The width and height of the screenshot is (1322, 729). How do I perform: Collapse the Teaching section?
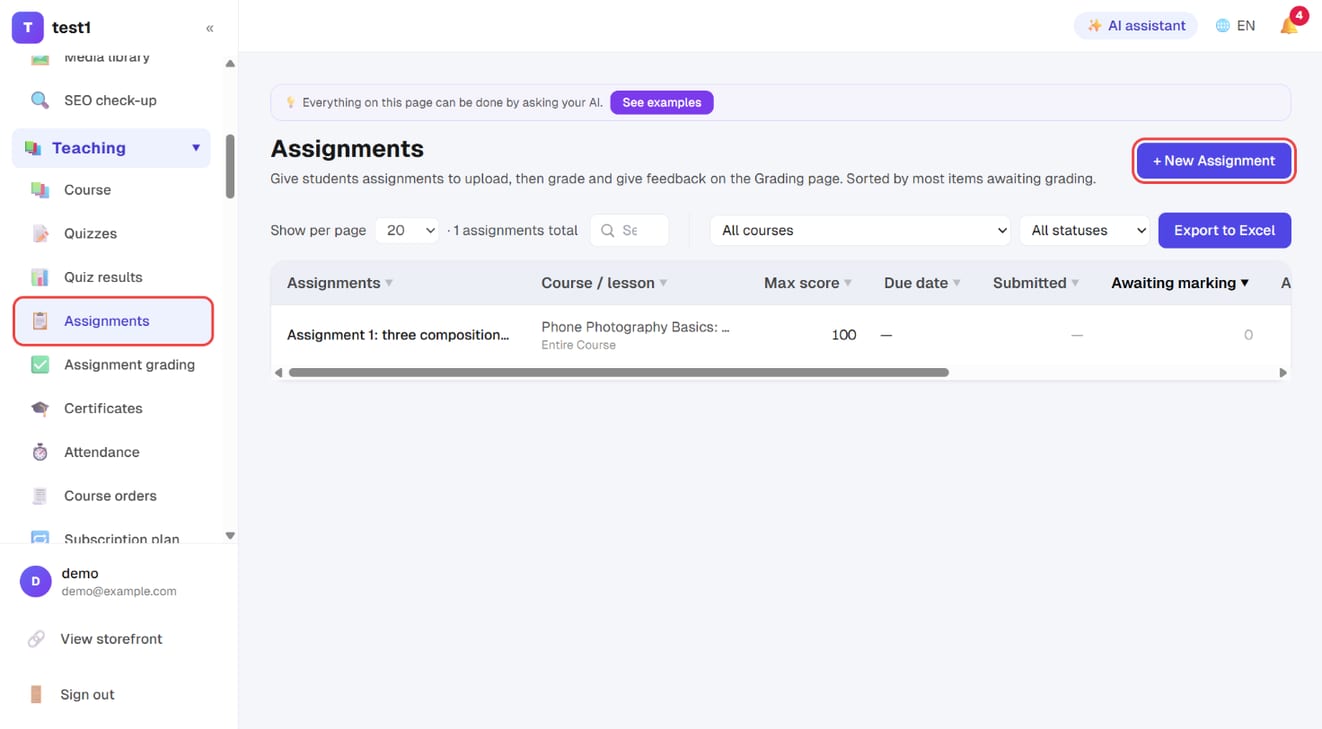click(196, 148)
